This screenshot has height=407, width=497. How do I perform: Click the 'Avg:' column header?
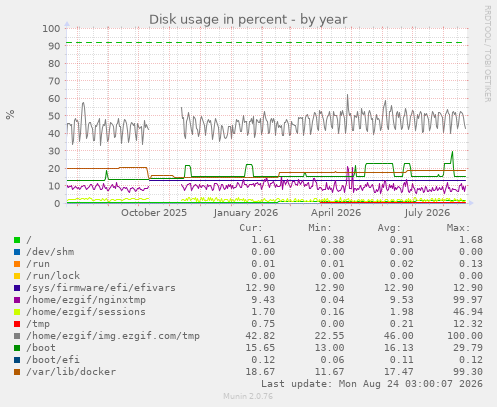tap(389, 228)
